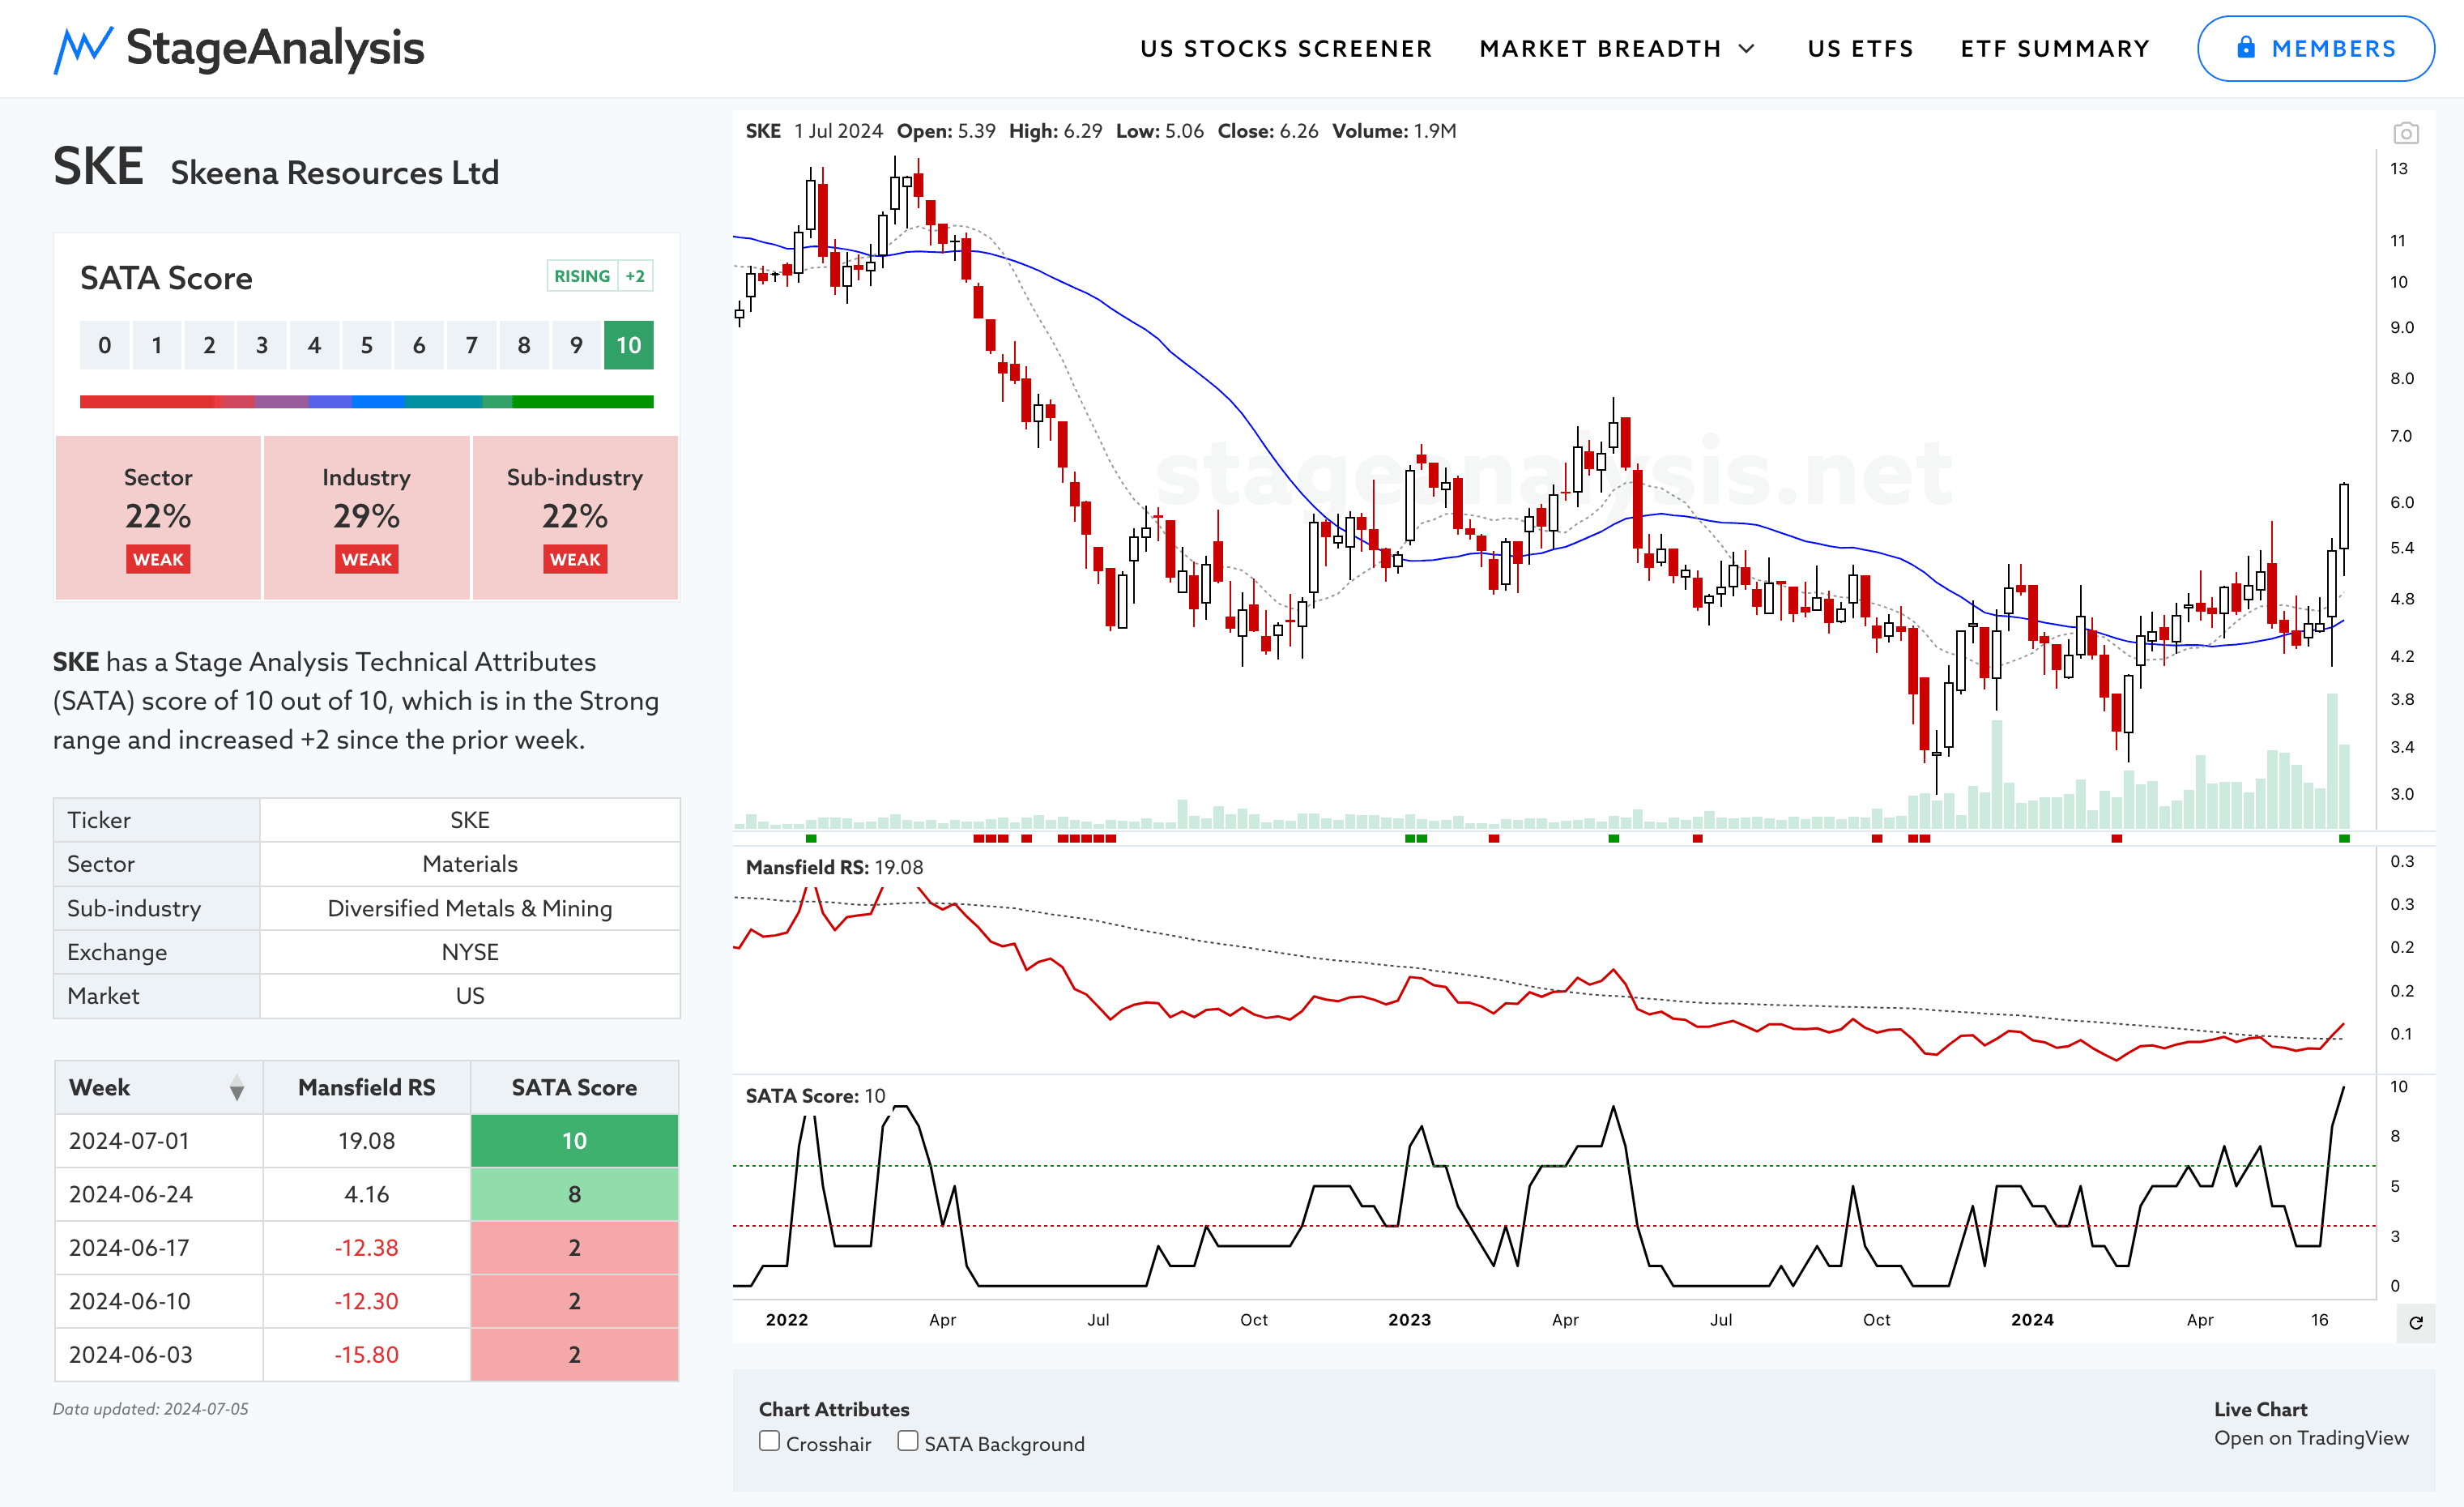Select SATA score box 10
The height and width of the screenshot is (1507, 2464).
(628, 345)
